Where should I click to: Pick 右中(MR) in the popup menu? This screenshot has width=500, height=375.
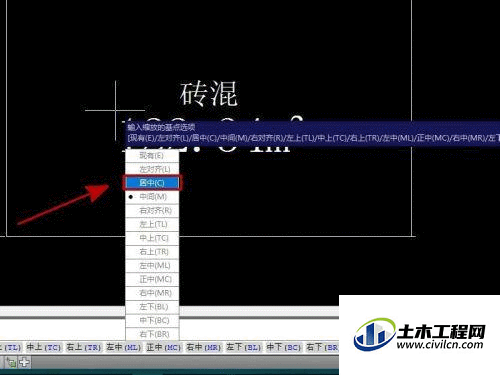[x=152, y=293]
